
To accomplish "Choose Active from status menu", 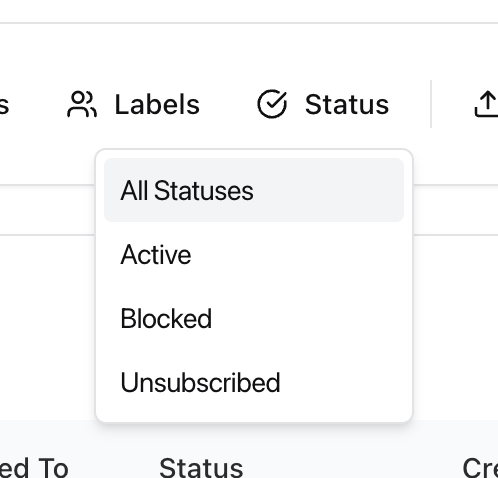I will point(254,254).
